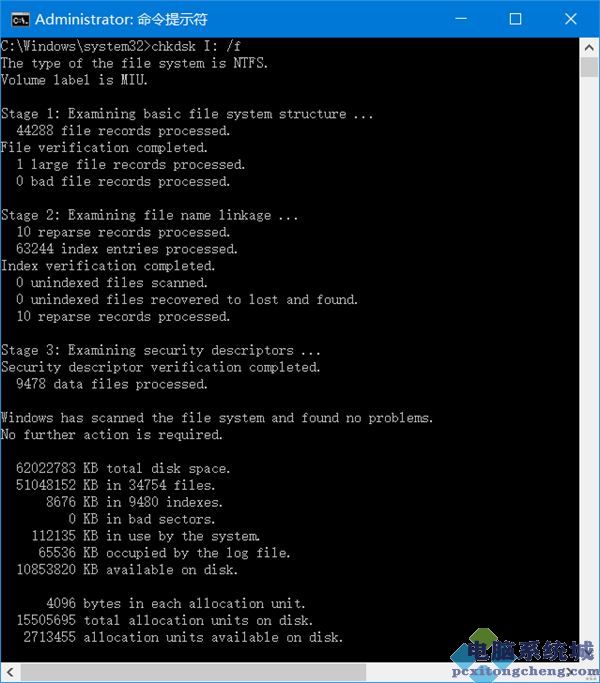
Task: Click the vertical scrollbar up arrow
Action: 589,47
